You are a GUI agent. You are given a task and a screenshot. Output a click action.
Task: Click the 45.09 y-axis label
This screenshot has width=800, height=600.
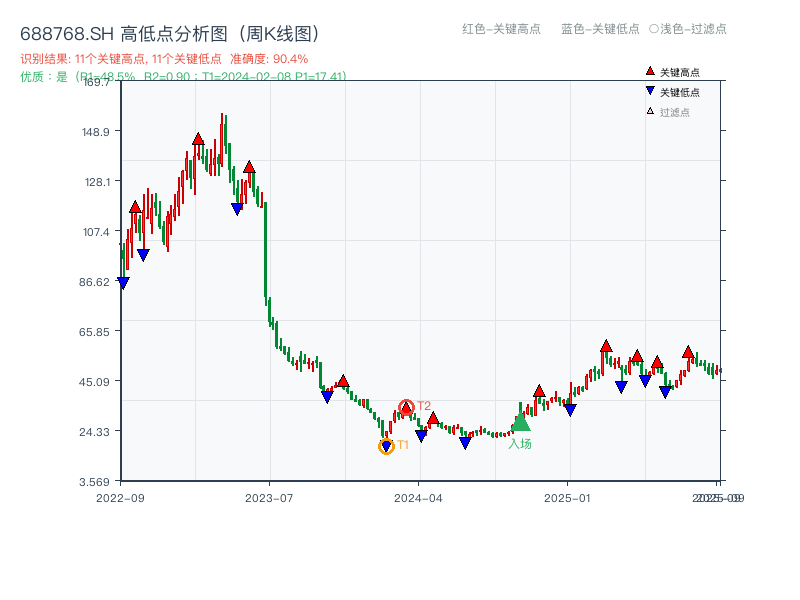(x=94, y=382)
